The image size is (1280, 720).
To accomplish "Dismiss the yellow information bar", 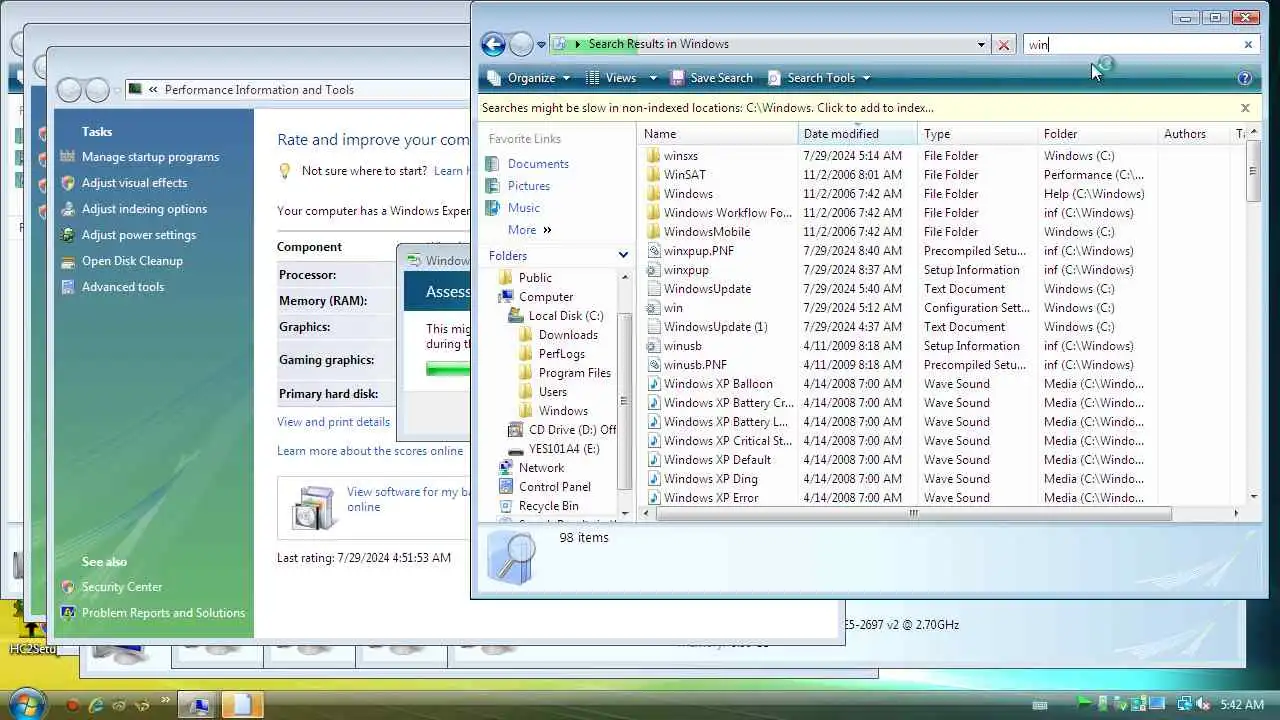I will click(1245, 108).
